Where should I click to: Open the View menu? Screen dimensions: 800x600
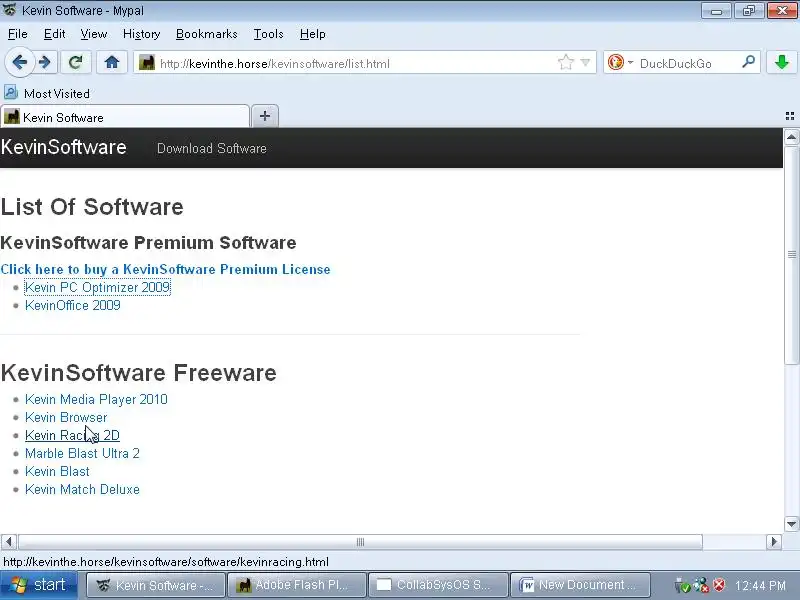click(93, 34)
